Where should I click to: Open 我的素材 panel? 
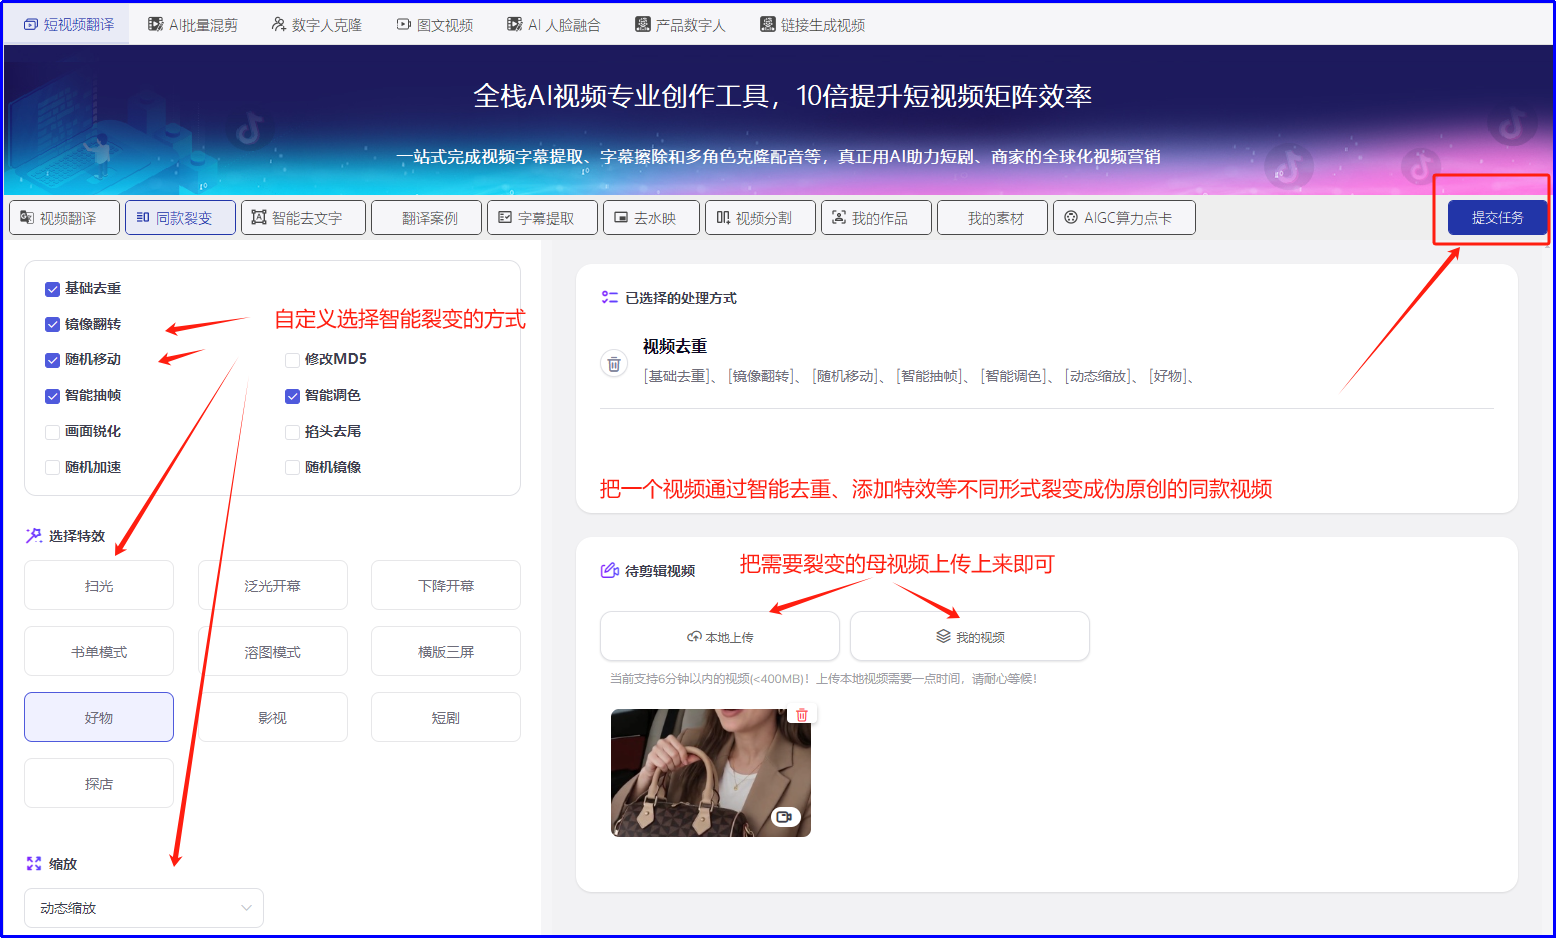click(x=992, y=217)
